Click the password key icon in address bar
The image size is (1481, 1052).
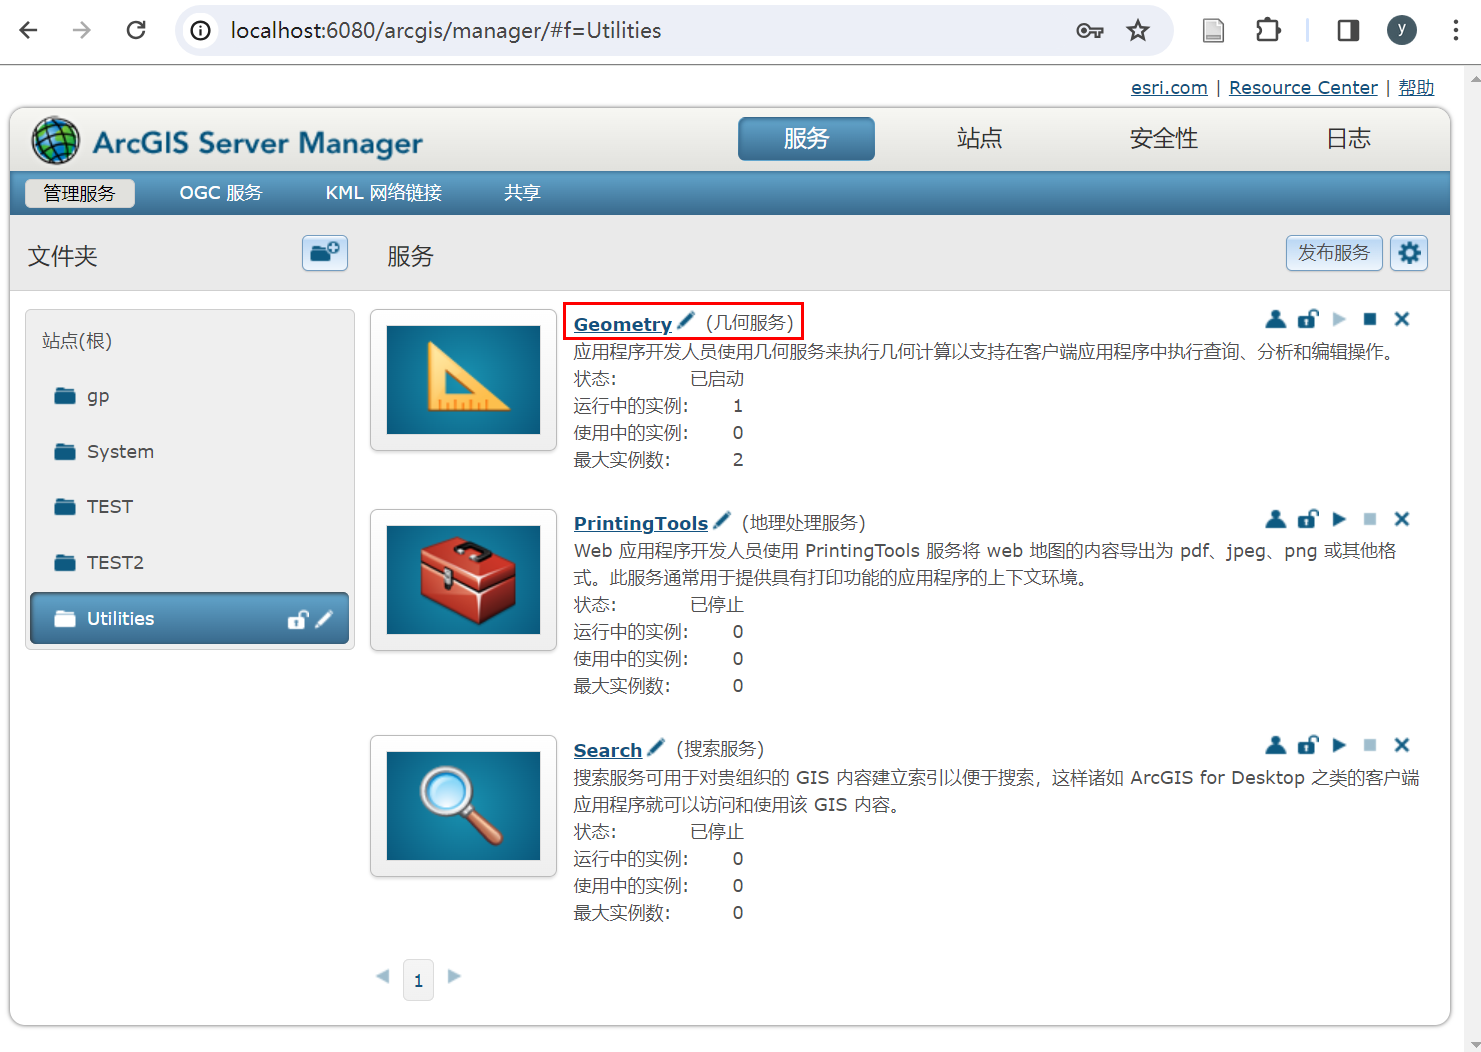[x=1089, y=31]
